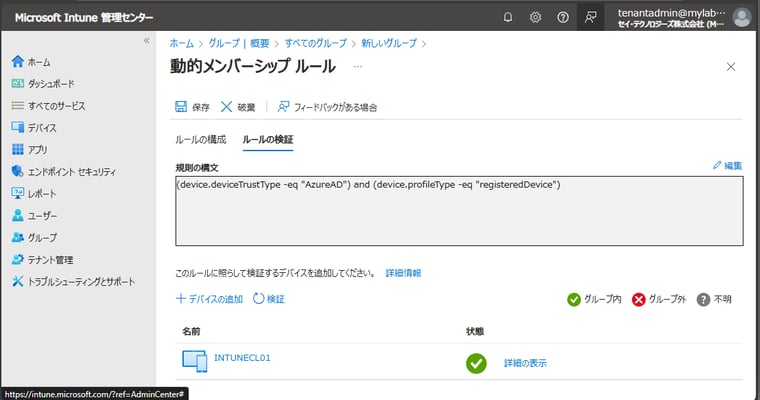Click 破棄 discard button
The width and height of the screenshot is (760, 400).
238,107
